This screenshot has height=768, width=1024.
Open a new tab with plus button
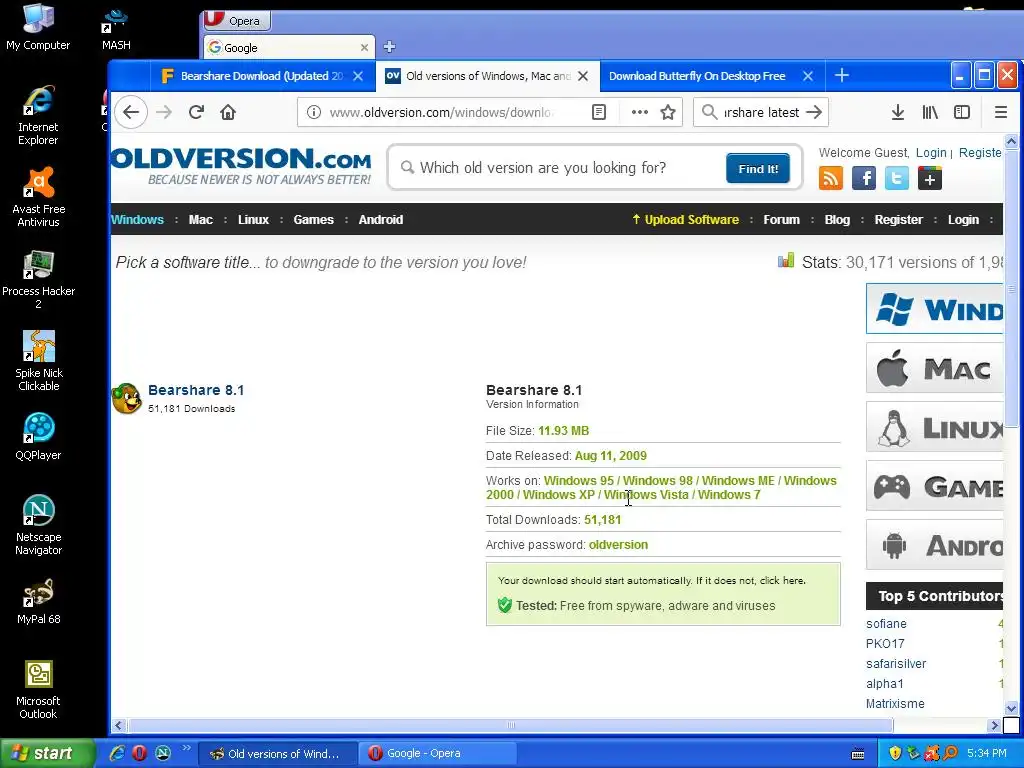point(842,76)
